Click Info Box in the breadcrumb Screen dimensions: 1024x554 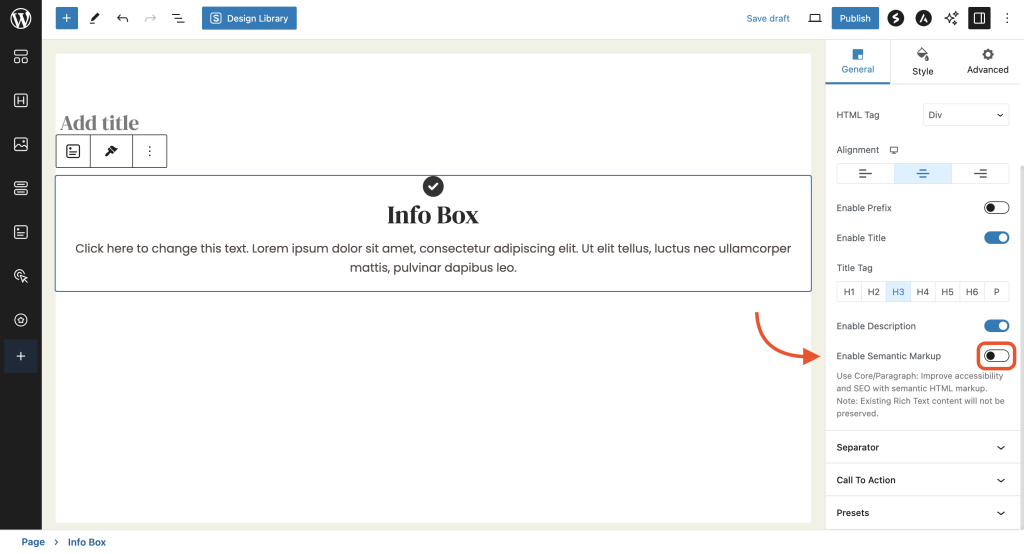[x=87, y=542]
